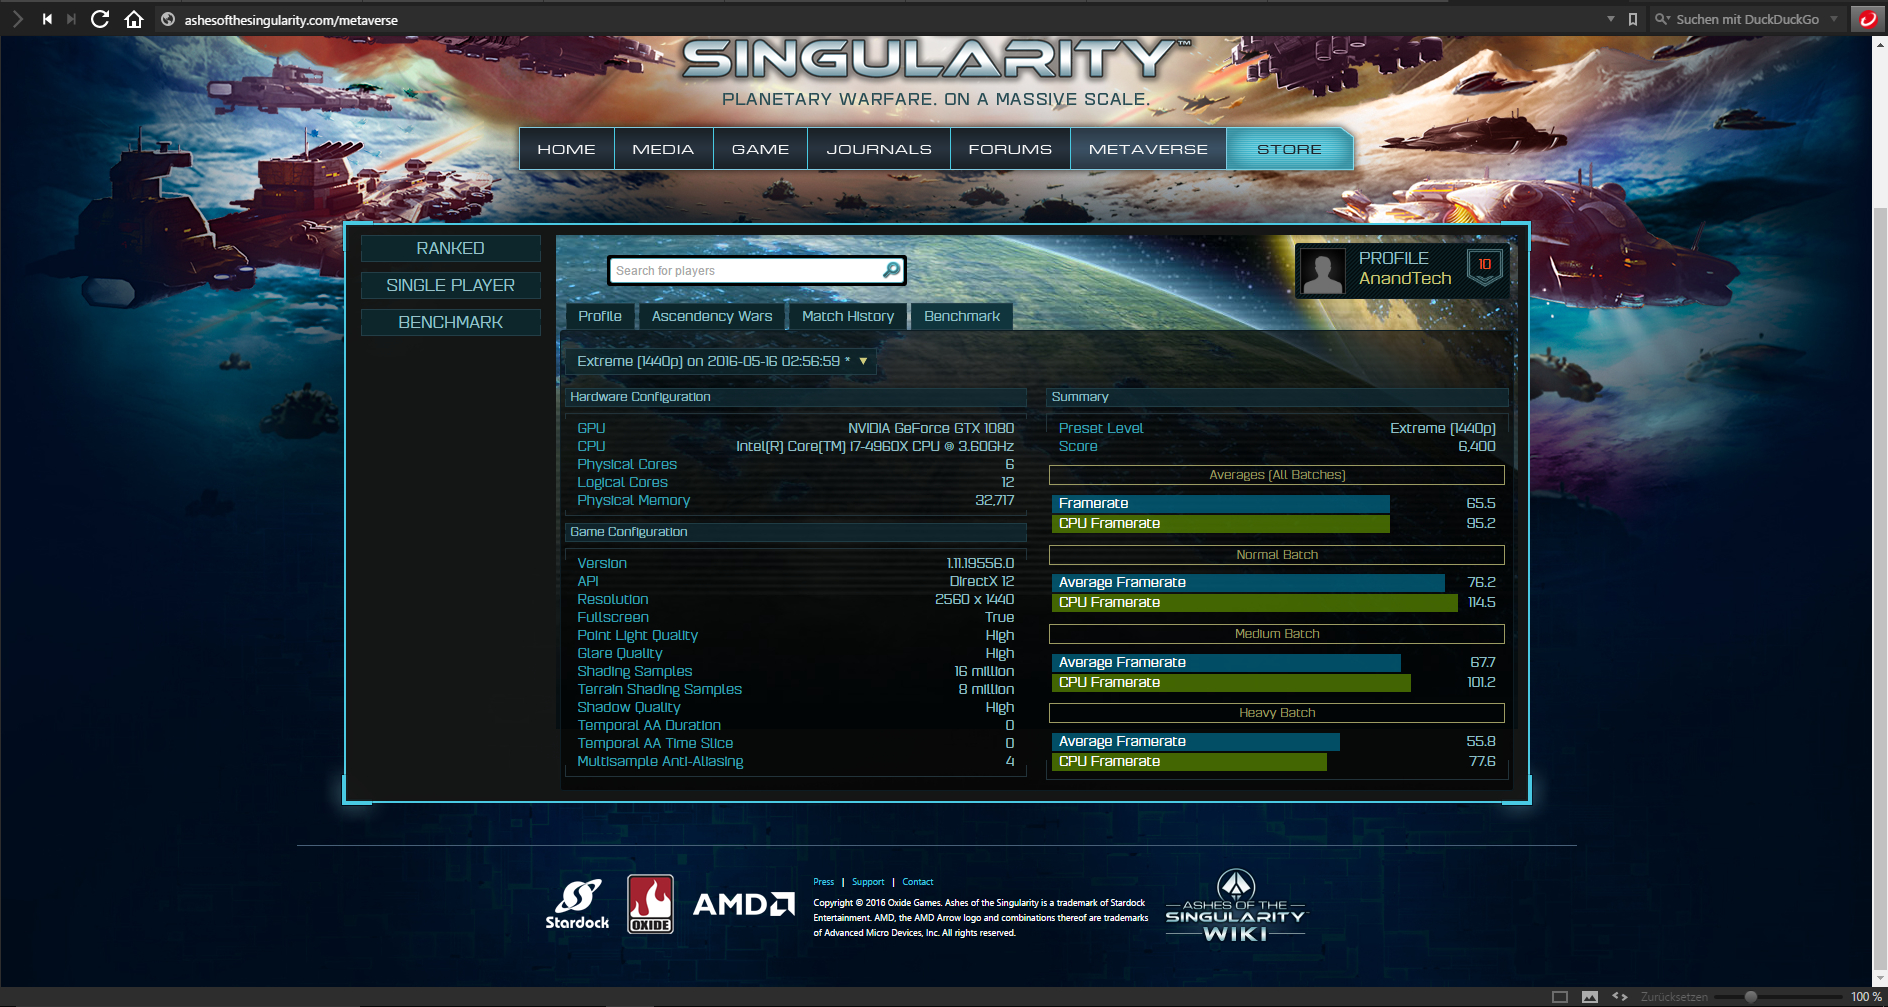
Task: Switch to the Ascendency Wars tab
Action: point(712,316)
